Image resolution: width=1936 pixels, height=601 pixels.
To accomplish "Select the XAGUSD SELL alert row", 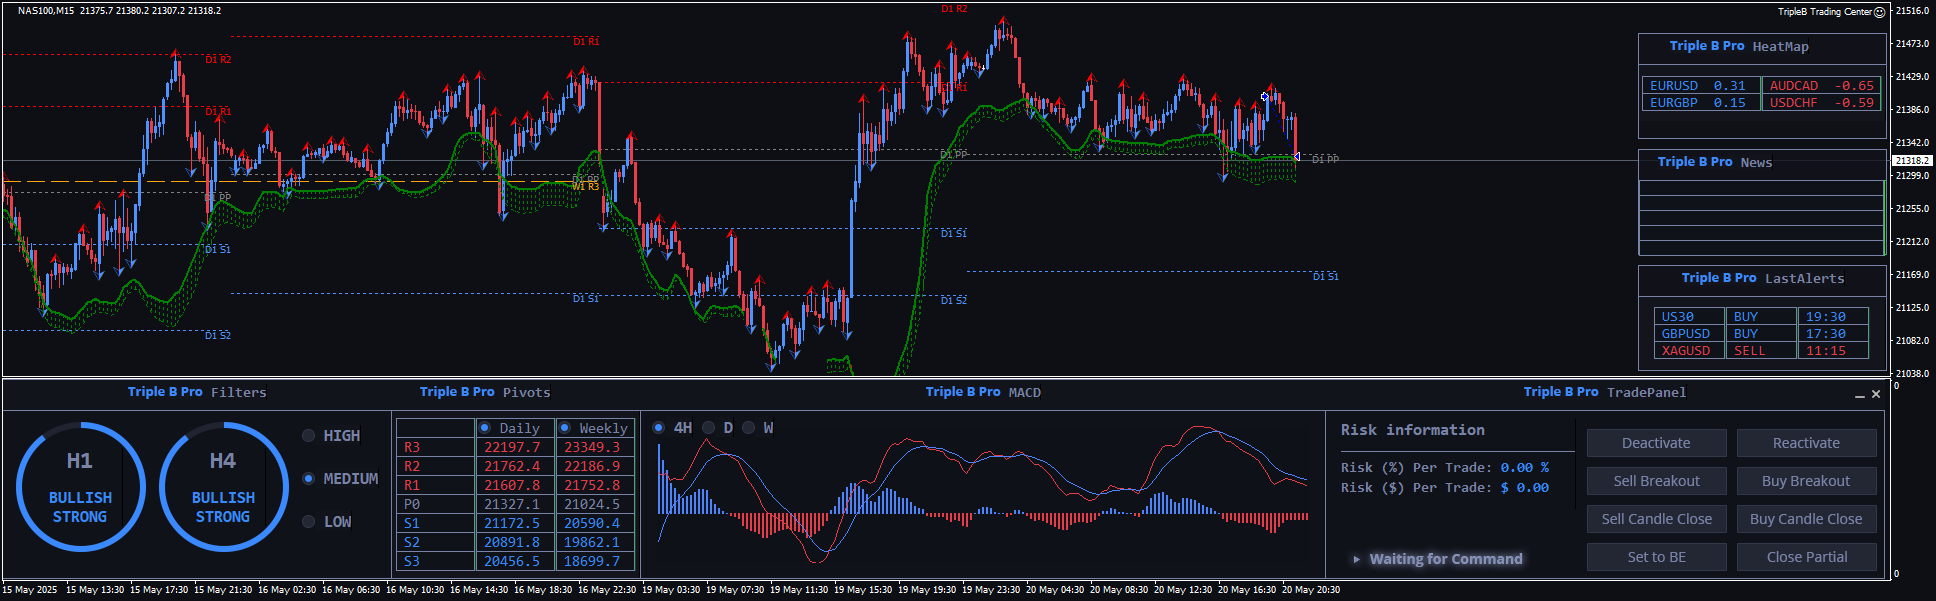I will pyautogui.click(x=1760, y=351).
